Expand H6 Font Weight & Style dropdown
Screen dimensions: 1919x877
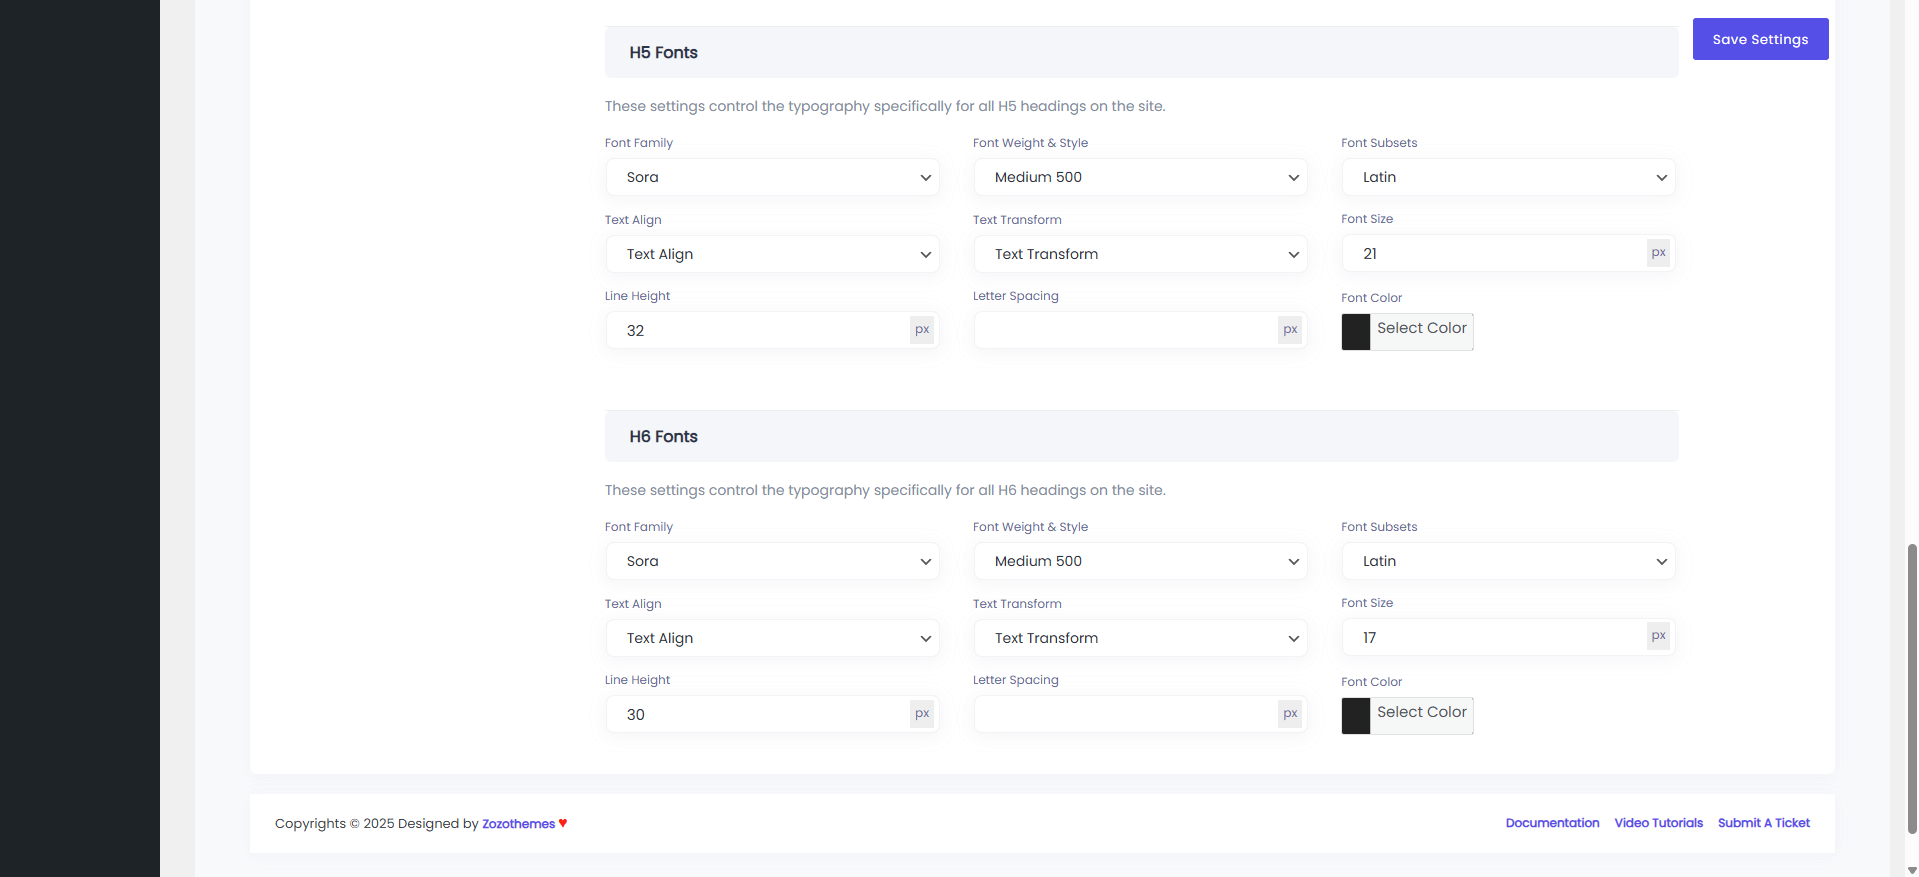[1140, 561]
